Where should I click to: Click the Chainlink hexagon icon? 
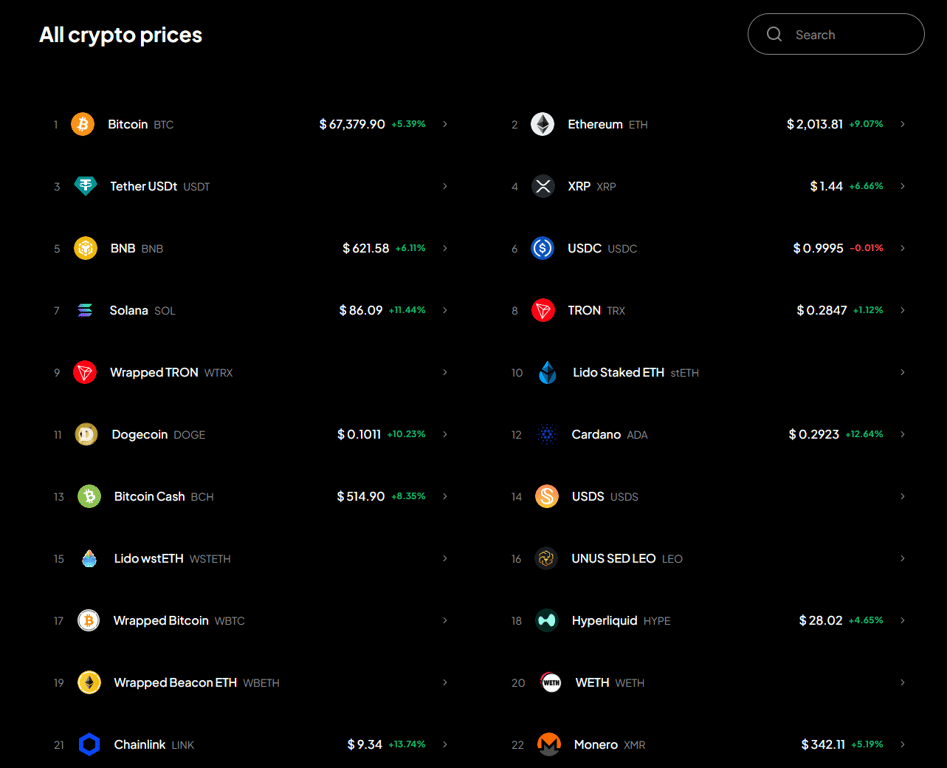88,744
